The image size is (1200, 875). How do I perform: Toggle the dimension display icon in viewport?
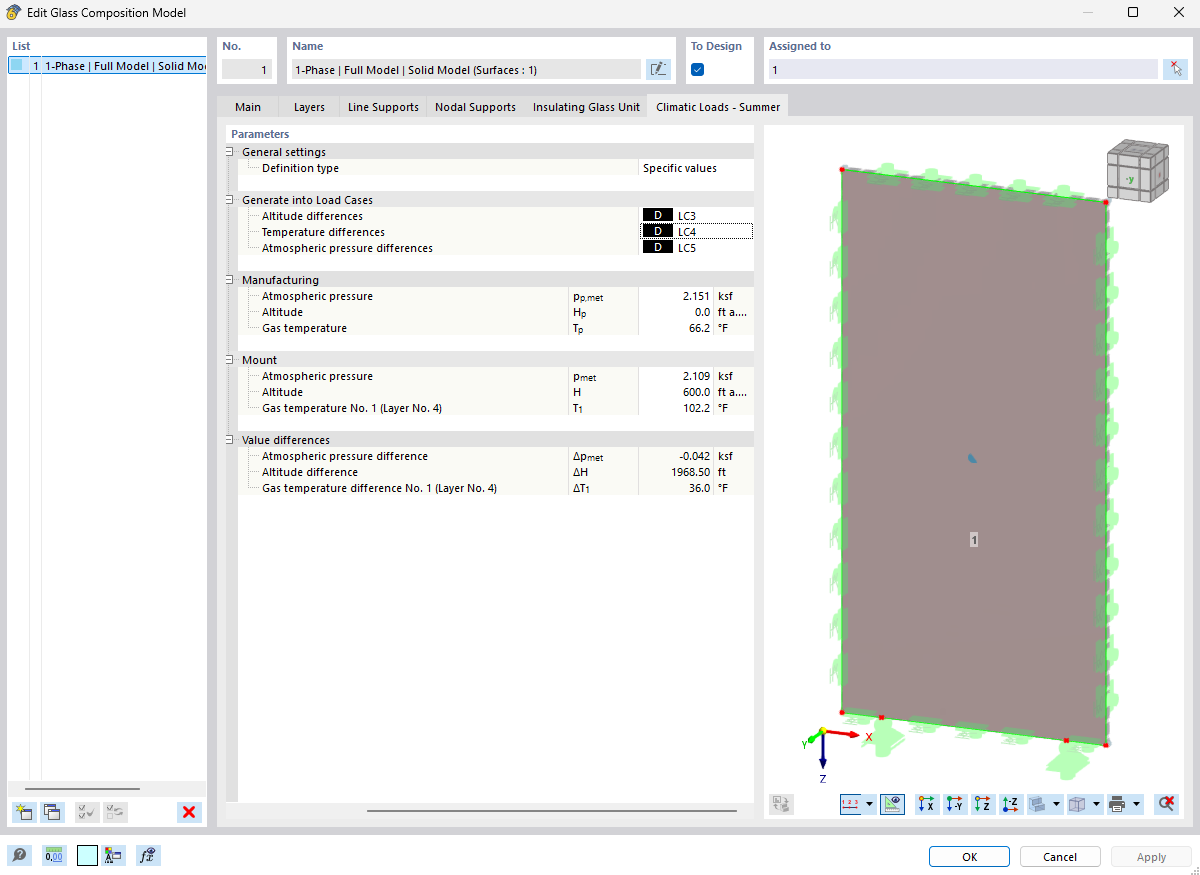click(x=891, y=803)
